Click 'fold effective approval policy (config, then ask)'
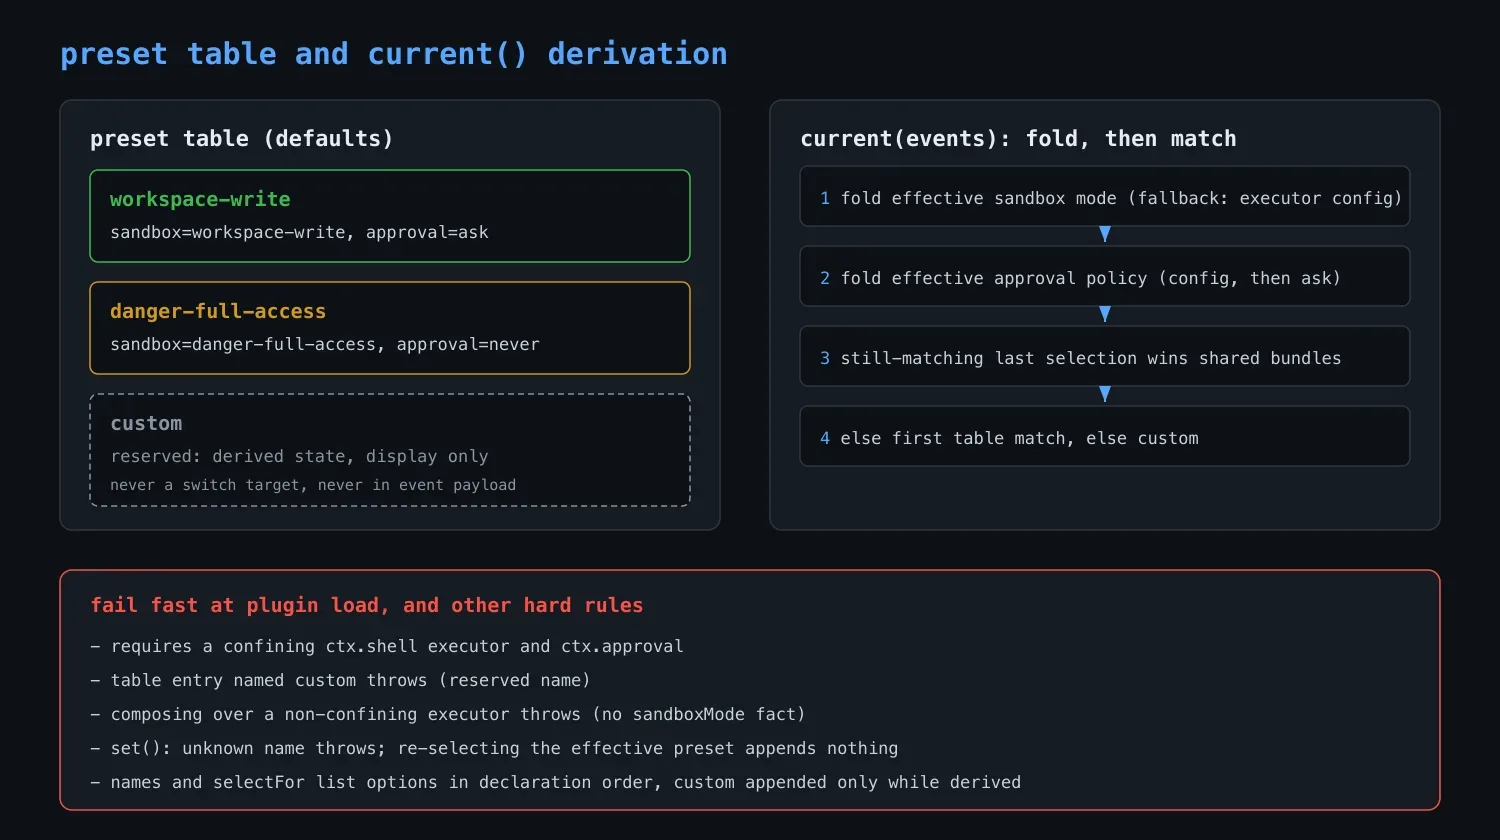 [x=1090, y=278]
